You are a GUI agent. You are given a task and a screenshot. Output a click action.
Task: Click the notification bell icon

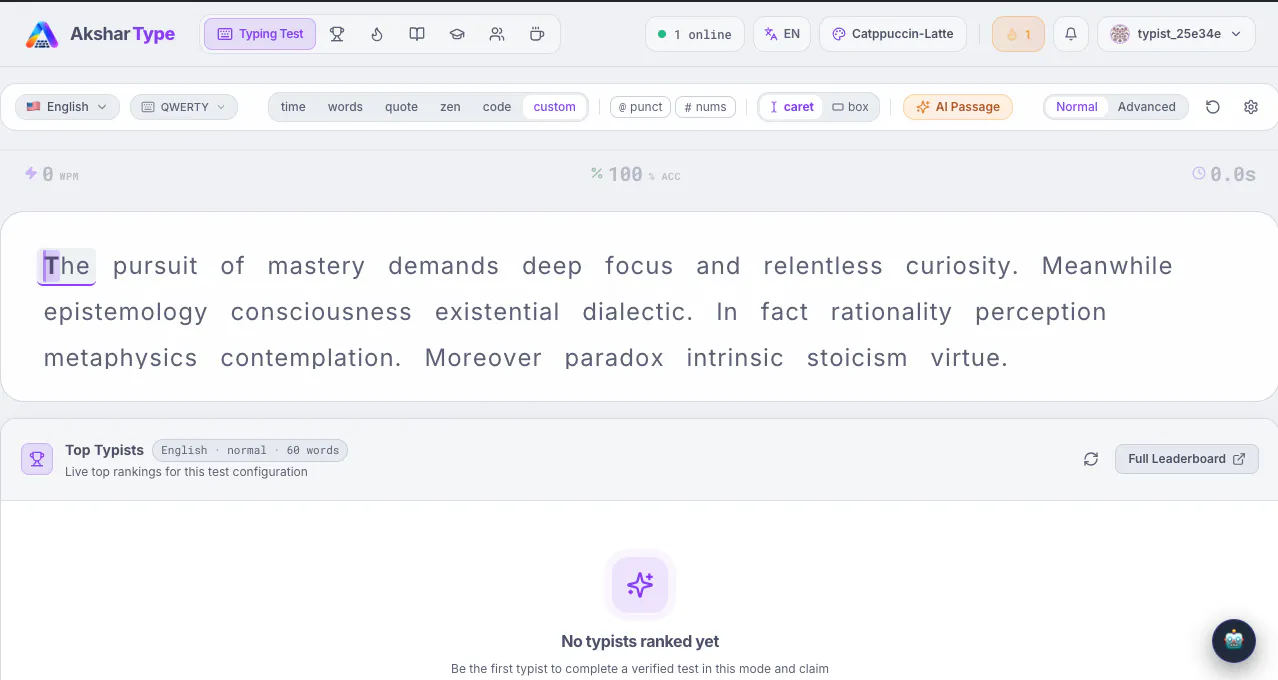tap(1071, 34)
